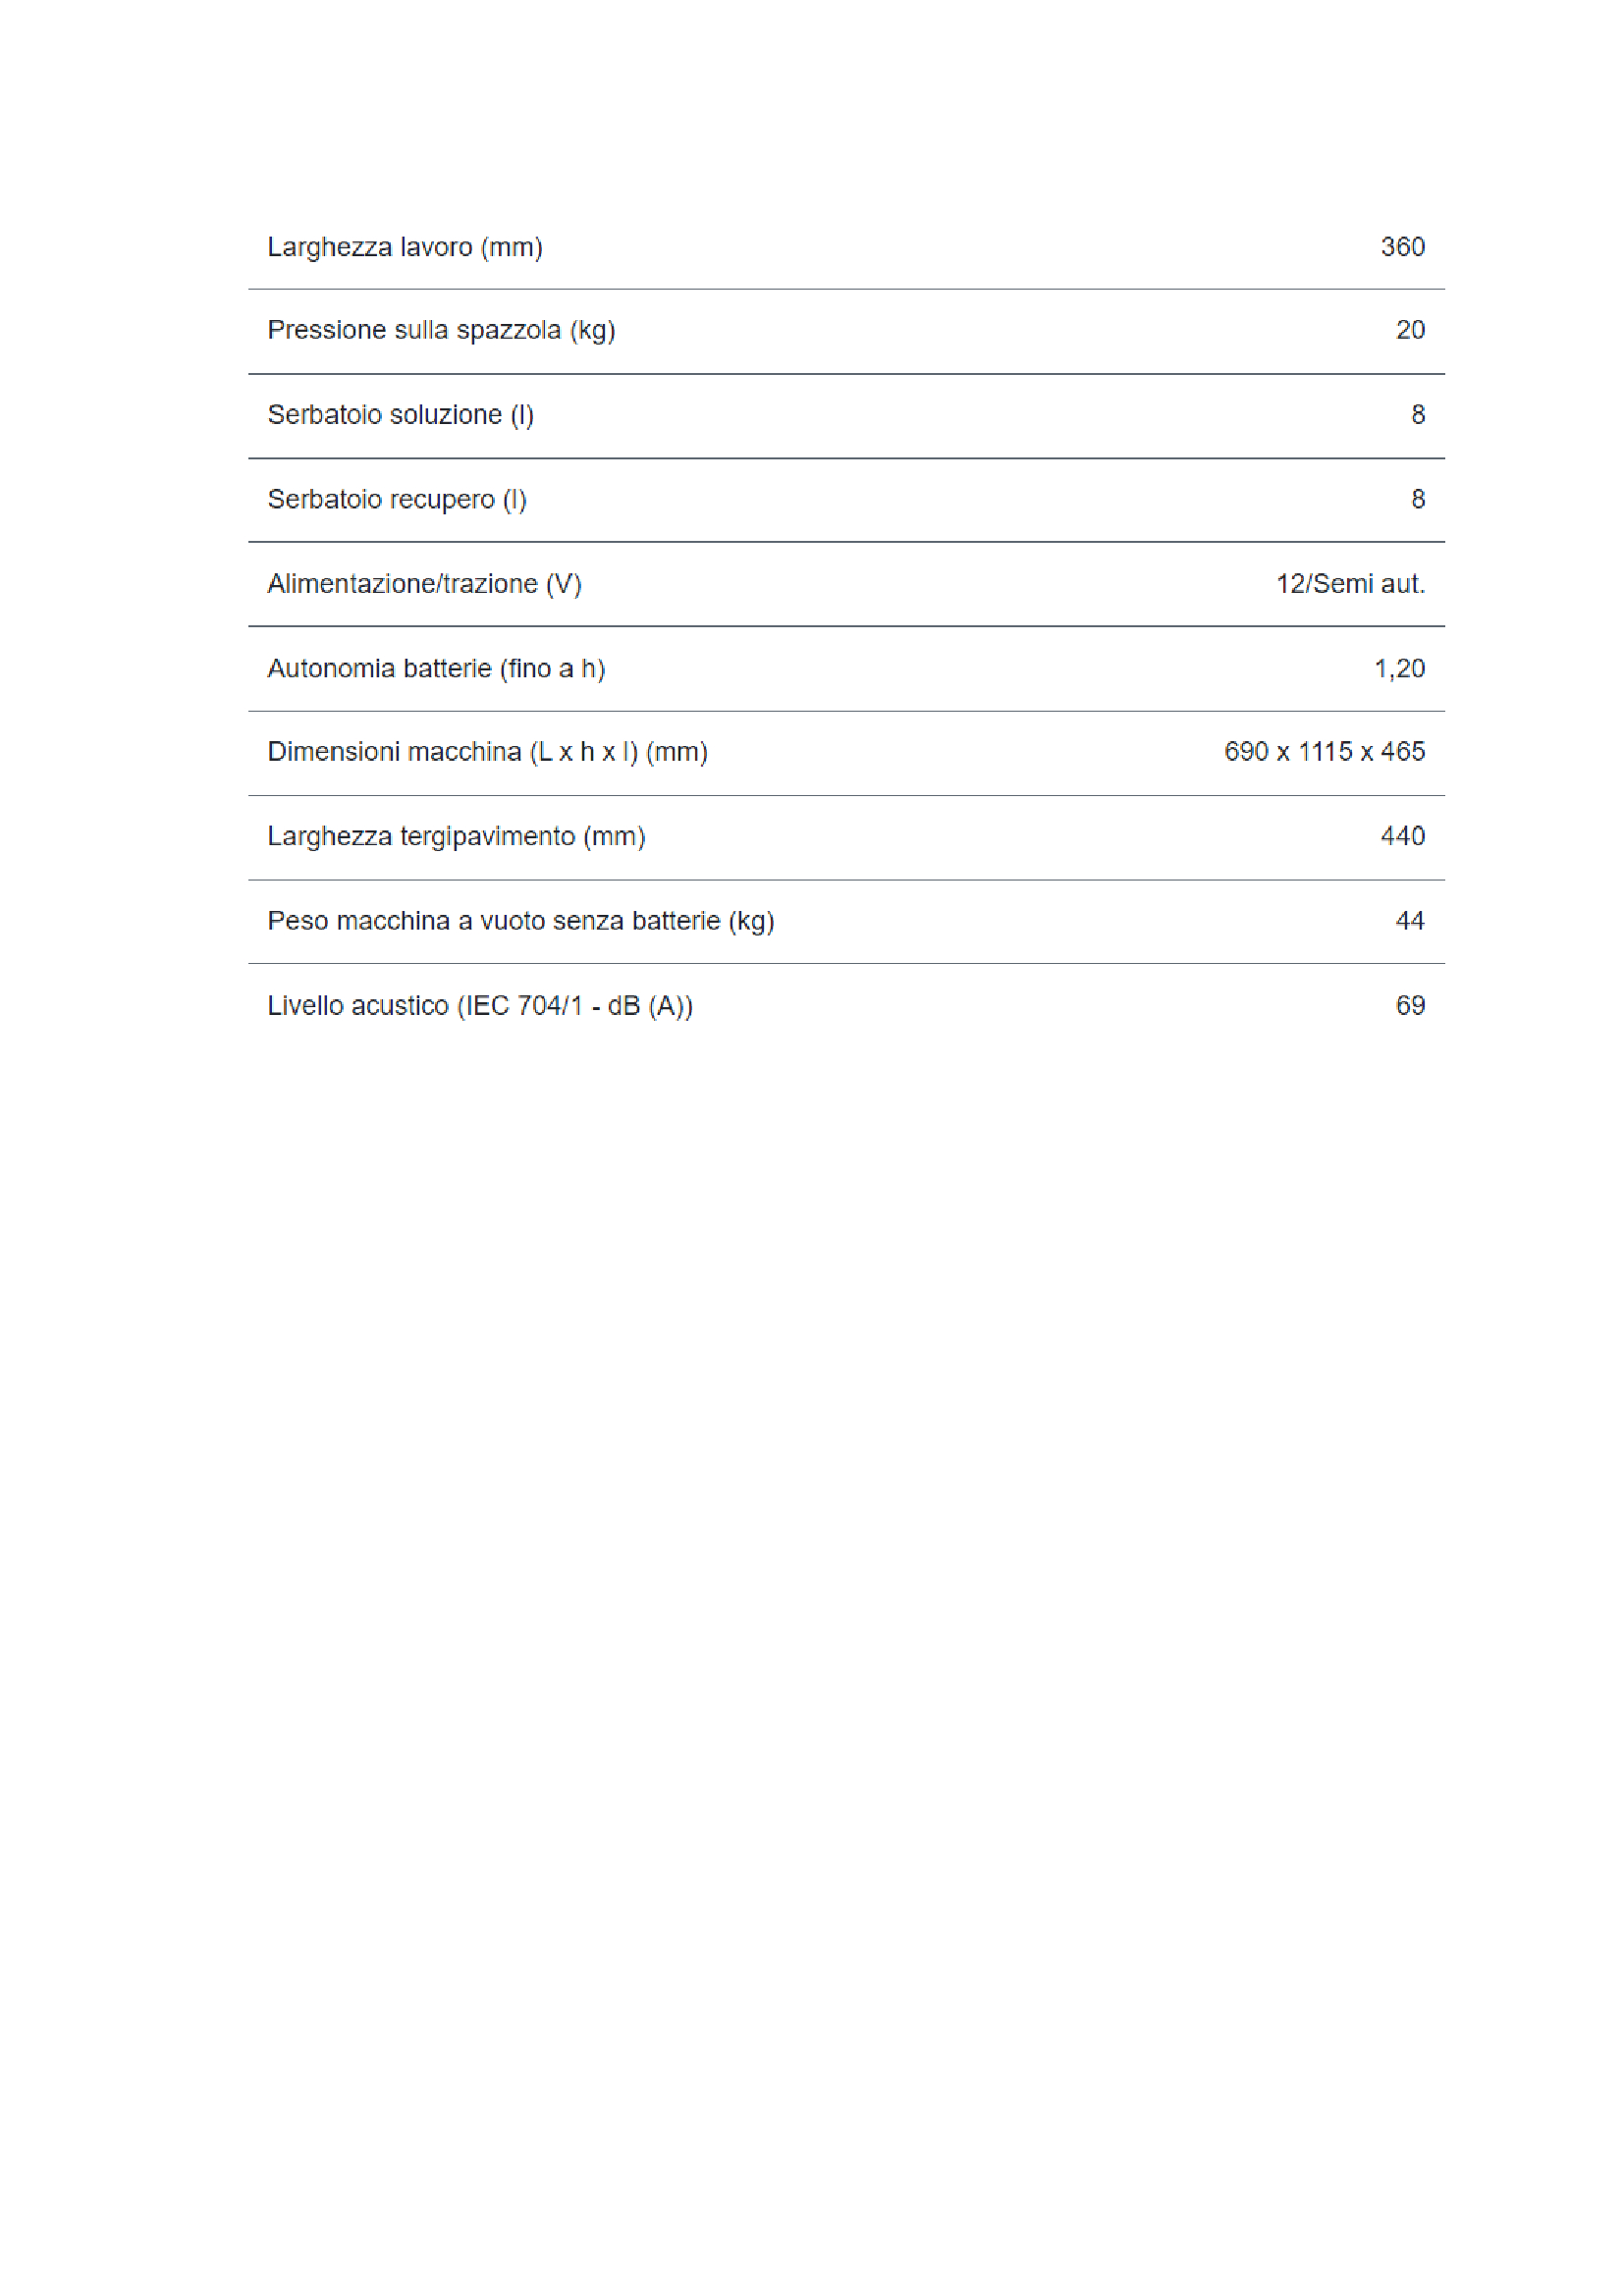Select the 690 x 1115 x 465 dimensions
The height and width of the screenshot is (2296, 1624).
click(x=1324, y=752)
